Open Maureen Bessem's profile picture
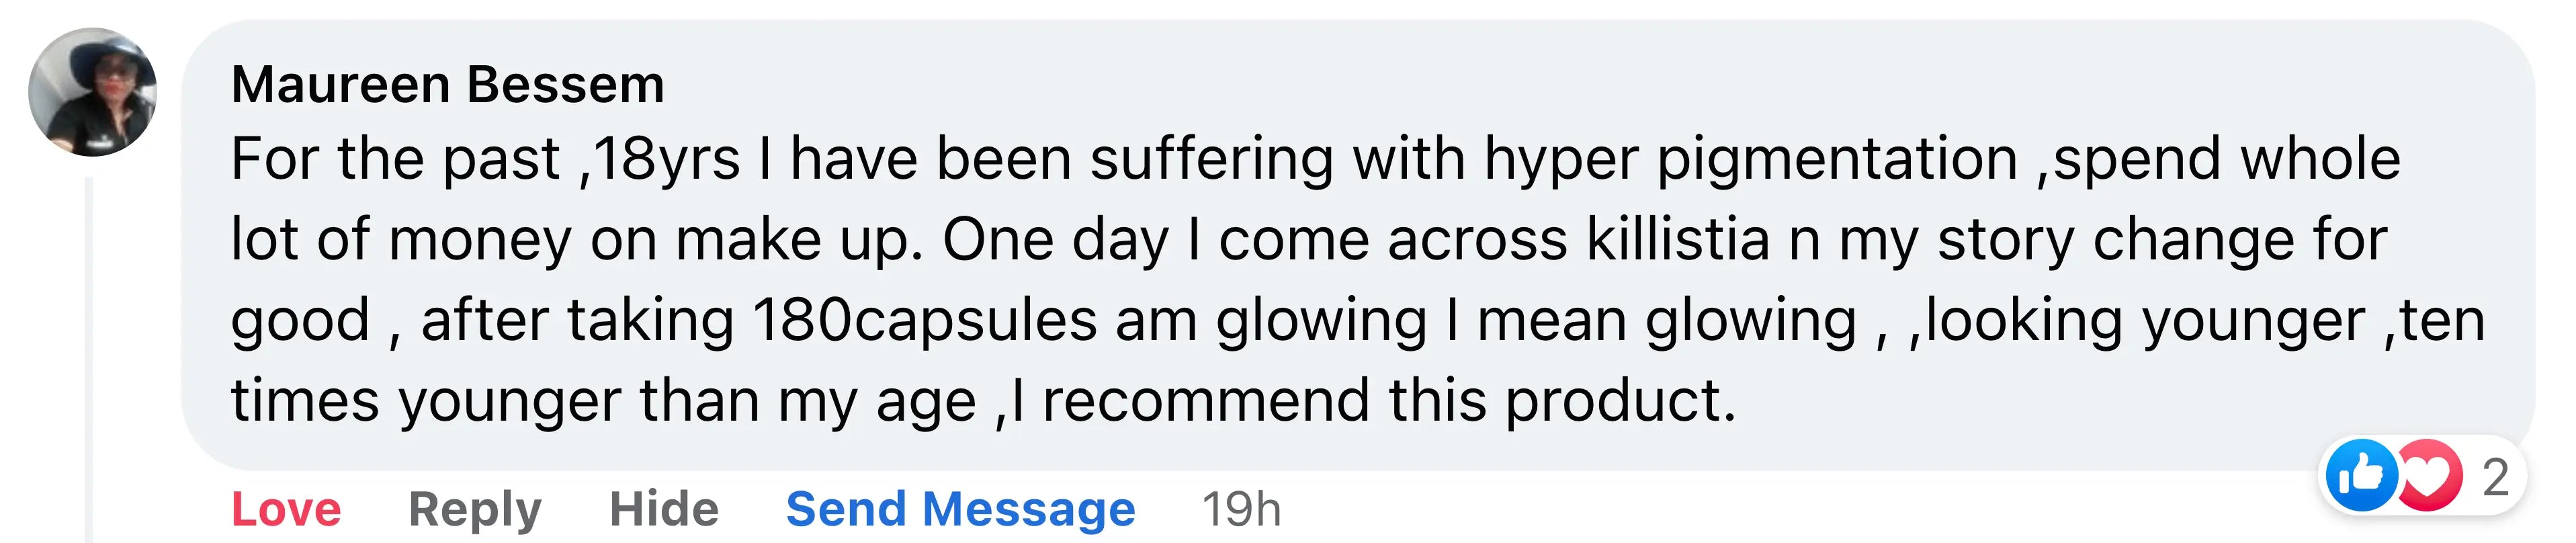This screenshot has height=543, width=2576. pos(93,92)
